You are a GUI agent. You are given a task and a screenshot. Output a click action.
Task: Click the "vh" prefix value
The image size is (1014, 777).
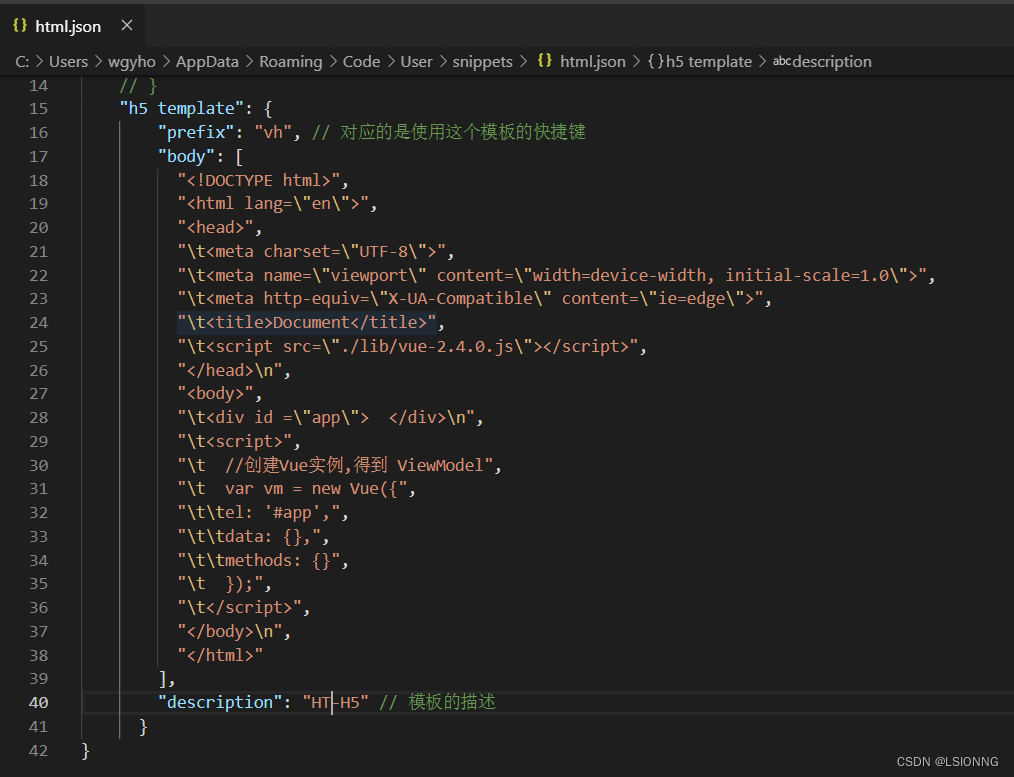click(x=273, y=133)
